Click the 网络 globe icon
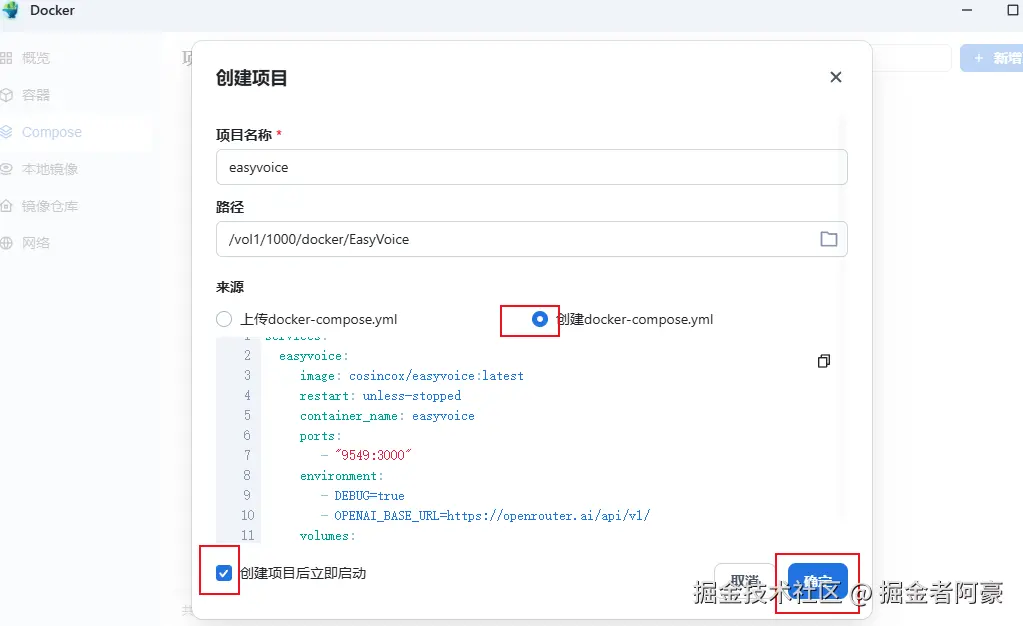1023x626 pixels. [x=7, y=243]
